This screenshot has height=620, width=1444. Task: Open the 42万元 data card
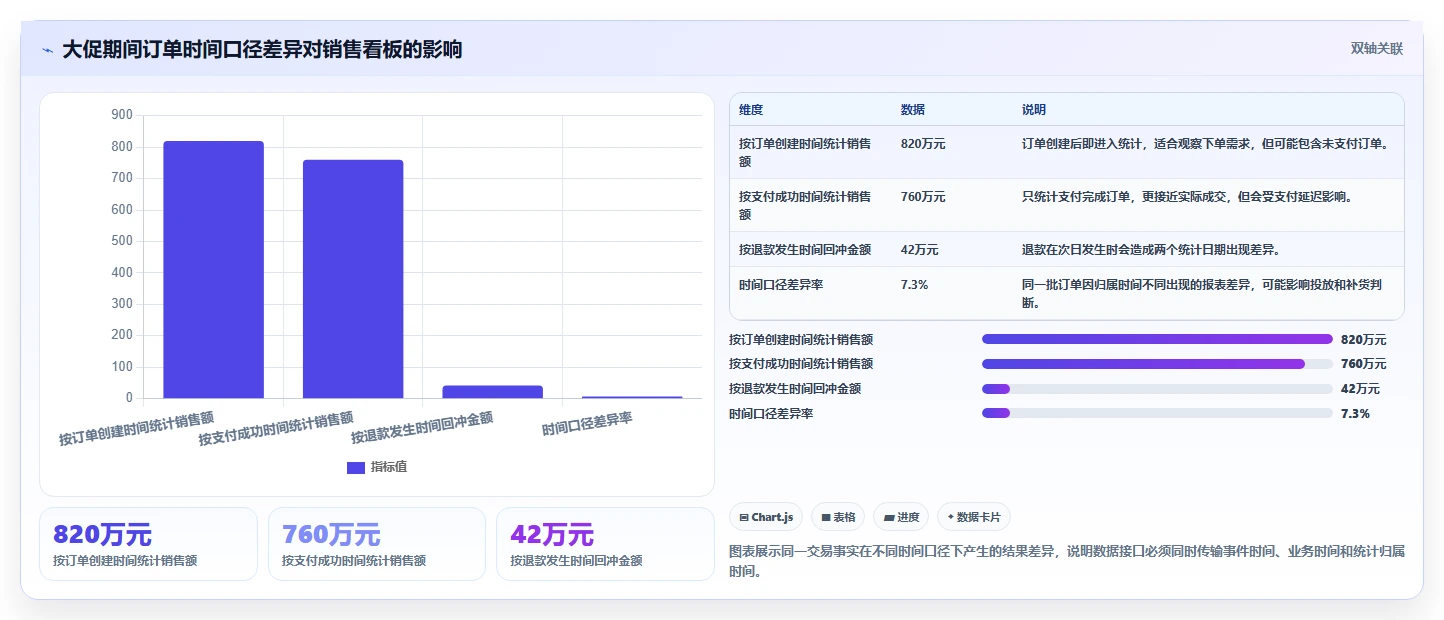pyautogui.click(x=605, y=544)
